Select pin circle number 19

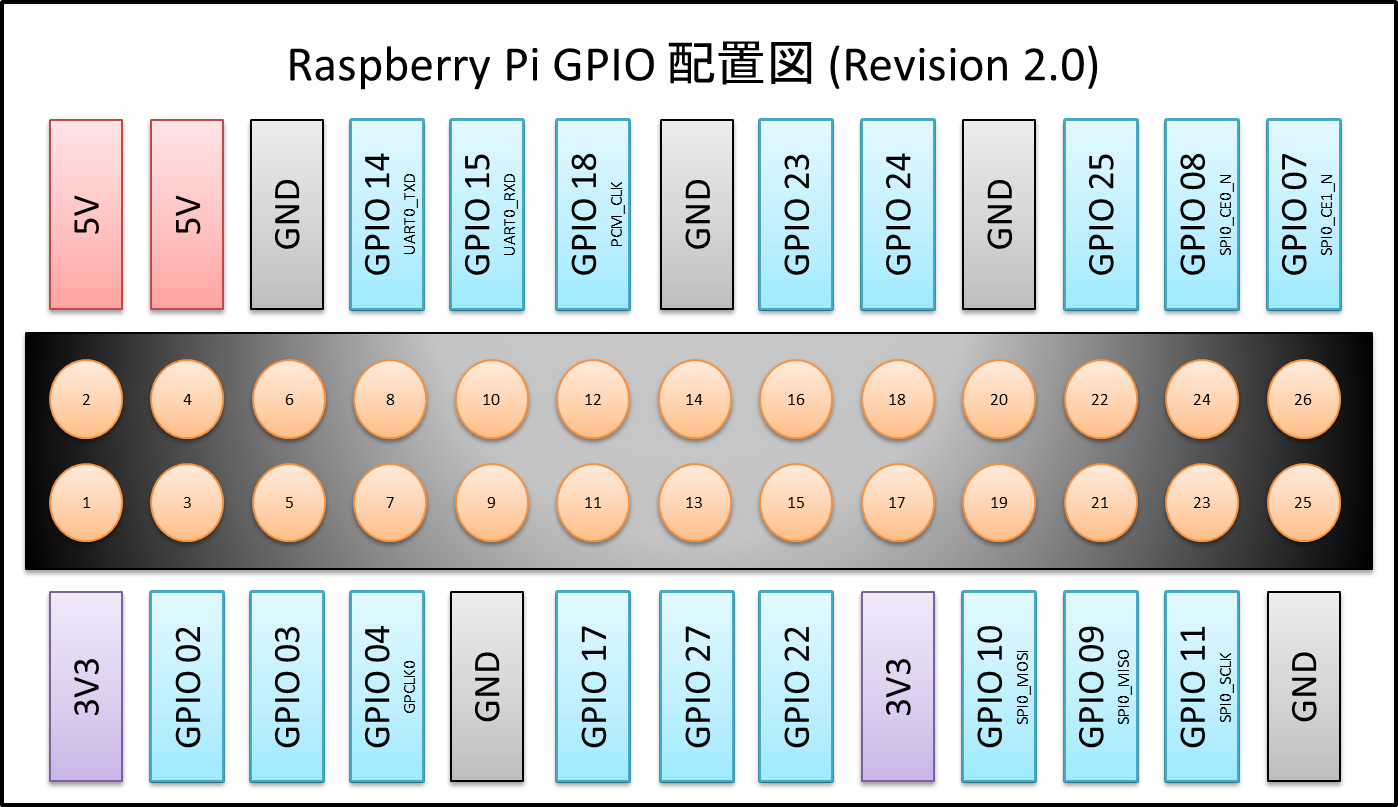click(999, 503)
